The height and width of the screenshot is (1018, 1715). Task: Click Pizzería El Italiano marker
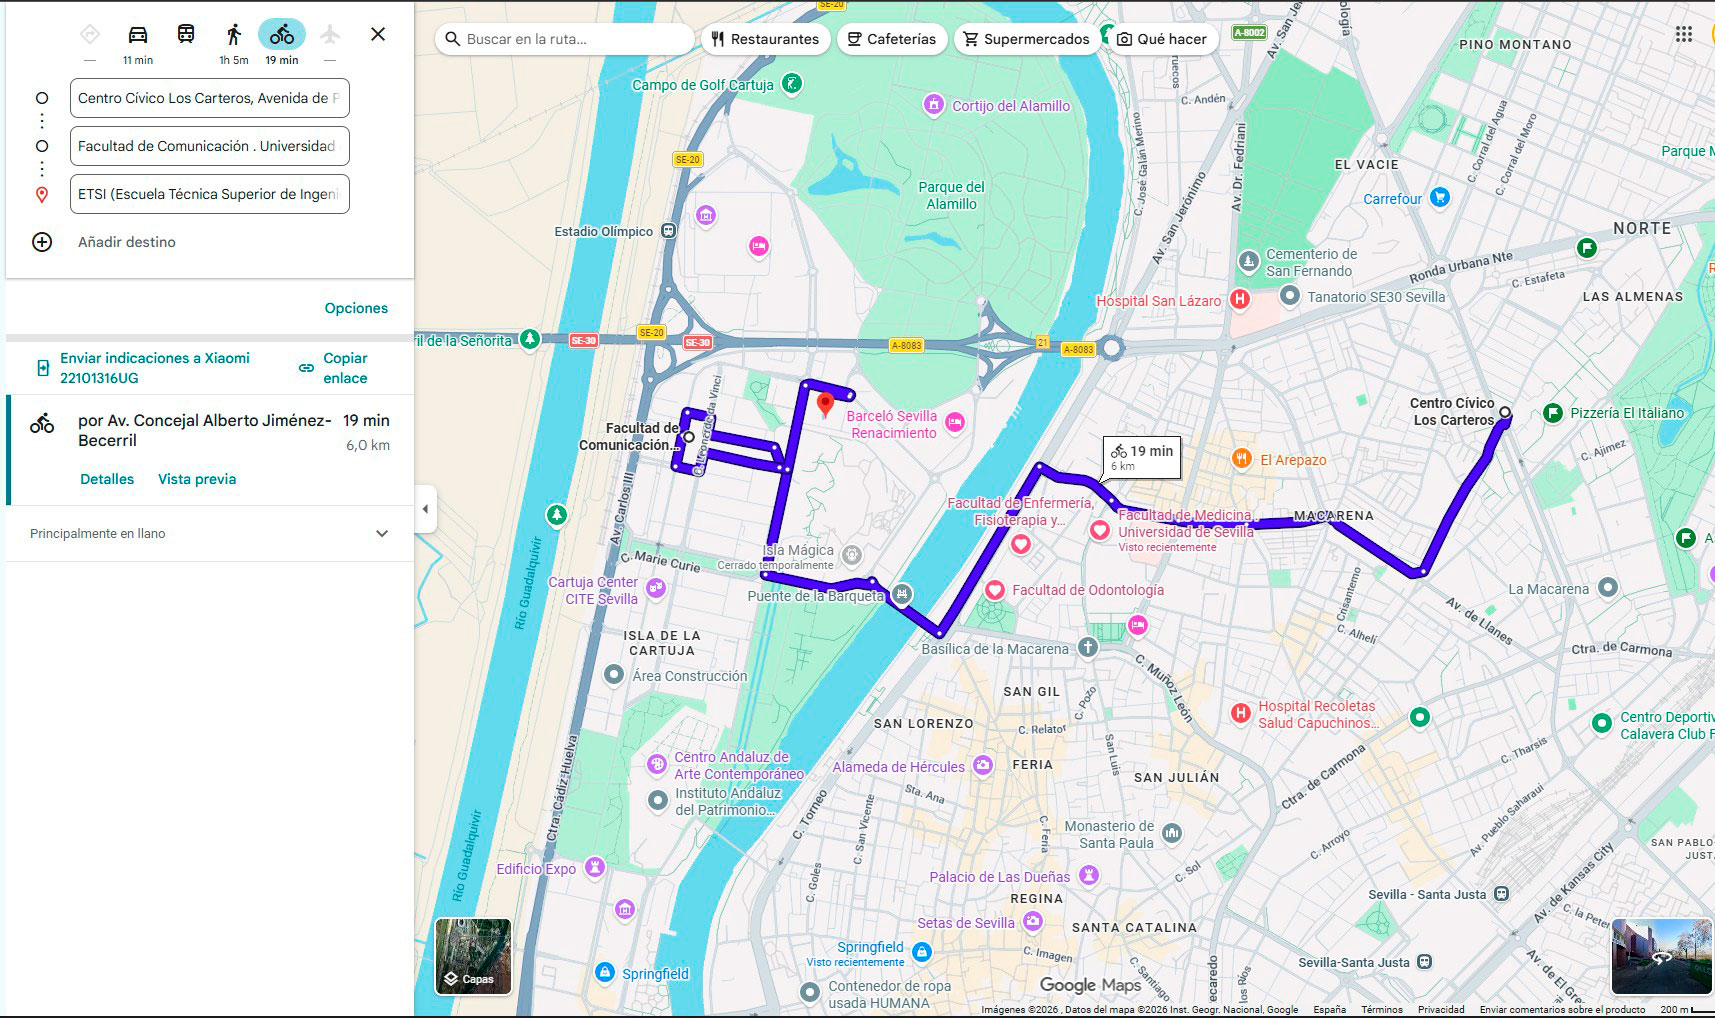[1553, 412]
